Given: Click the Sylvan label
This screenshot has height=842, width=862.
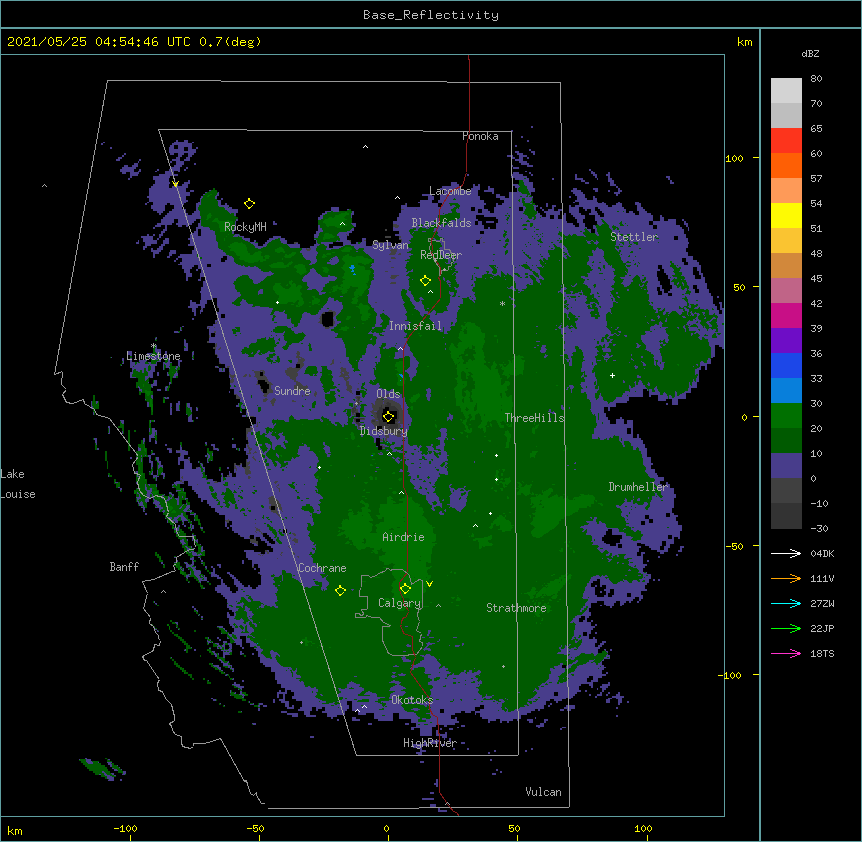Looking at the screenshot, I should click(390, 245).
